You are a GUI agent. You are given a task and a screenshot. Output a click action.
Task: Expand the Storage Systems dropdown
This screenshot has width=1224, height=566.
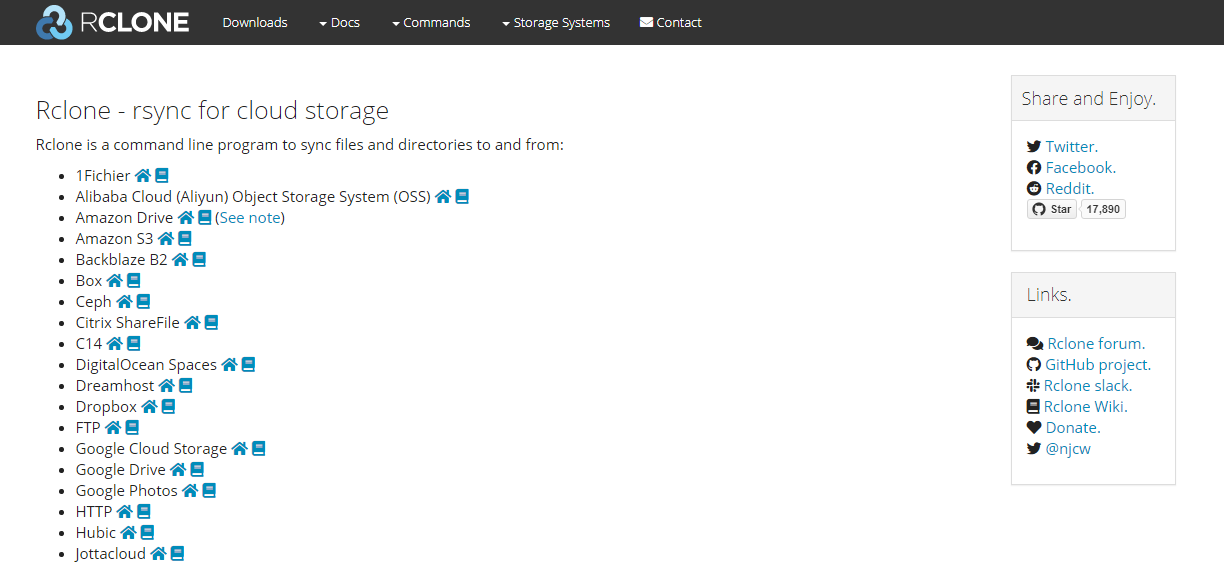point(556,22)
